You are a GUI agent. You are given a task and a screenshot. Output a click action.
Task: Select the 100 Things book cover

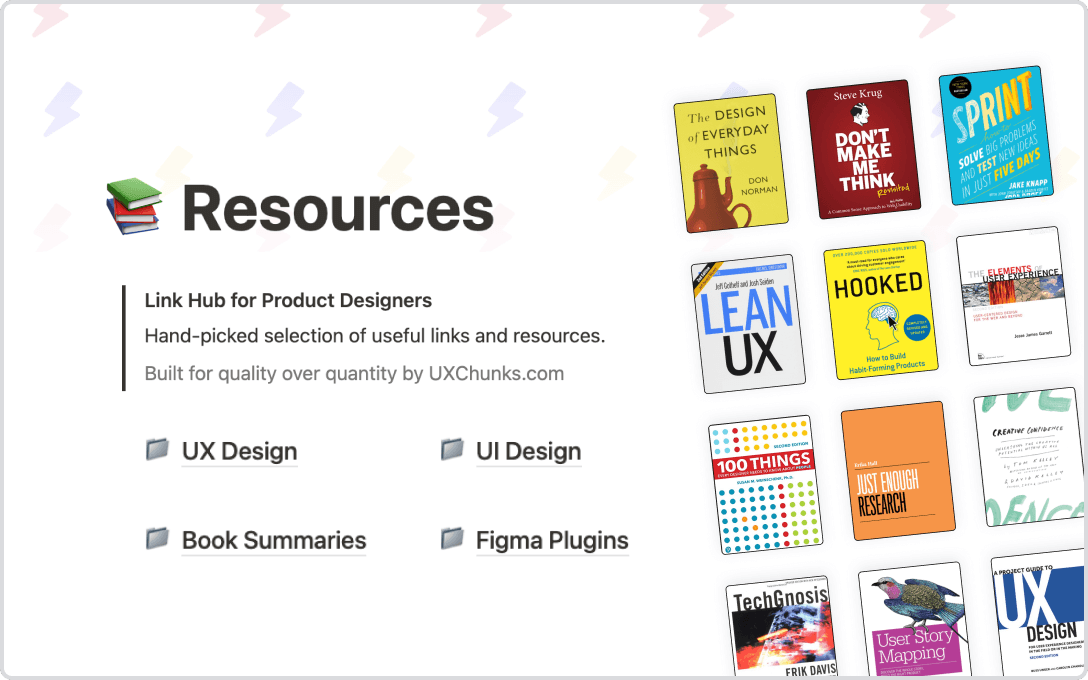pyautogui.click(x=765, y=484)
